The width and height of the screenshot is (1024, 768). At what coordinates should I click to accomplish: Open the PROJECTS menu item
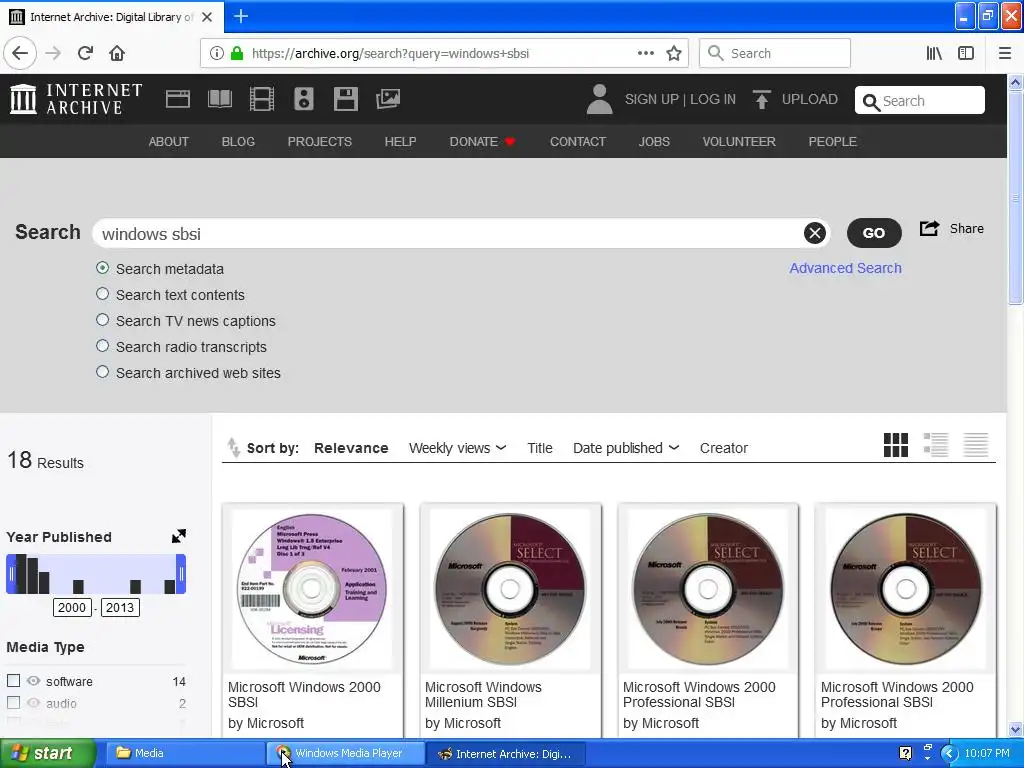319,142
